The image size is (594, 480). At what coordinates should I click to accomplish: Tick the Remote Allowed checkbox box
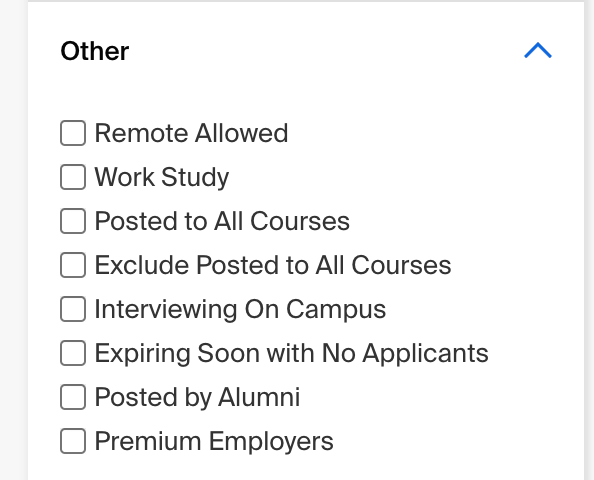click(x=73, y=133)
